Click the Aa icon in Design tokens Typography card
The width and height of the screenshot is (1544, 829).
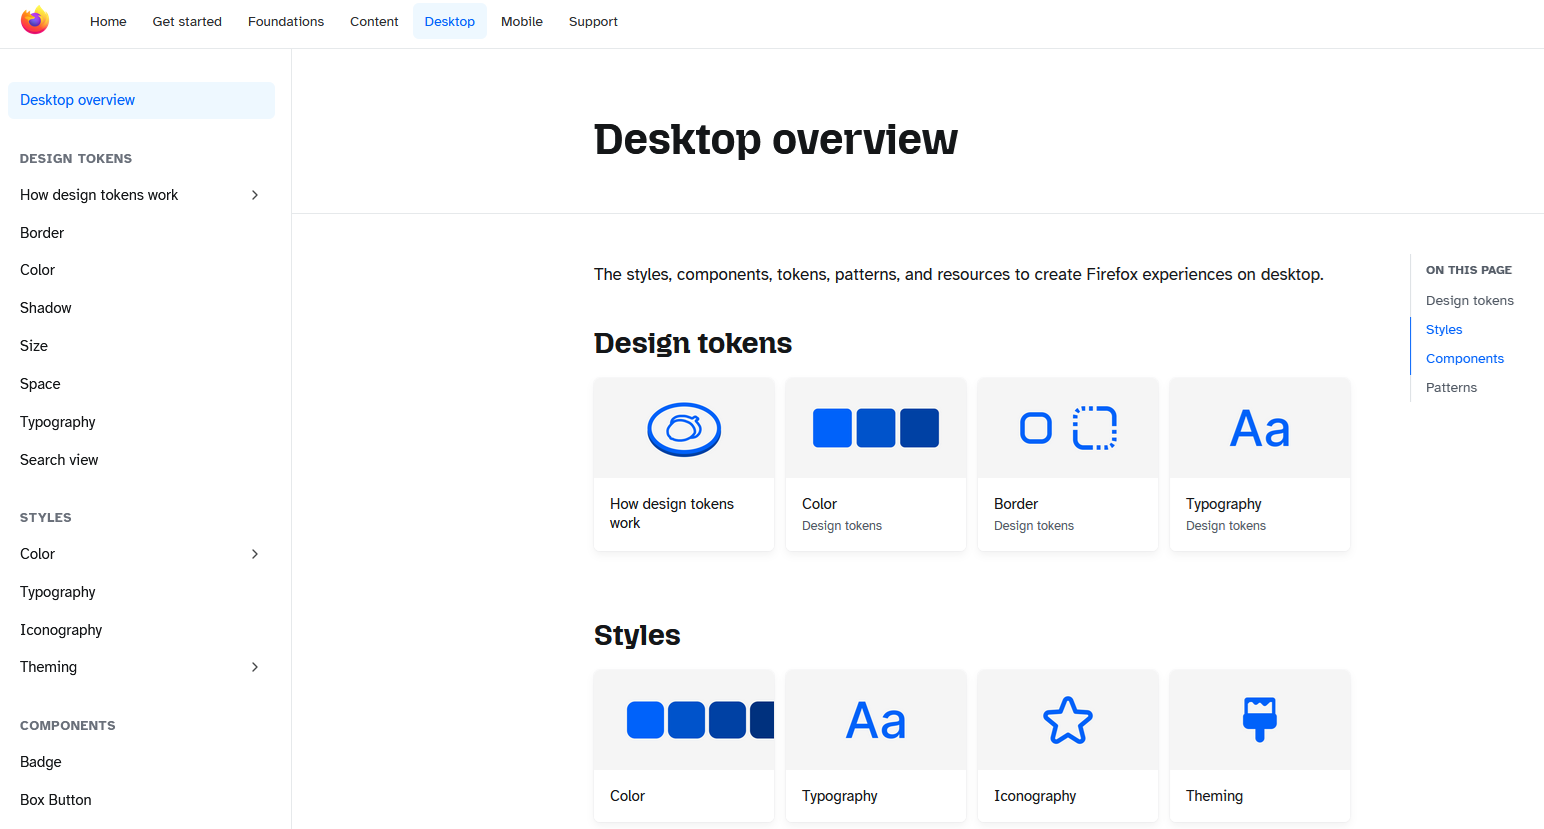pos(1259,429)
